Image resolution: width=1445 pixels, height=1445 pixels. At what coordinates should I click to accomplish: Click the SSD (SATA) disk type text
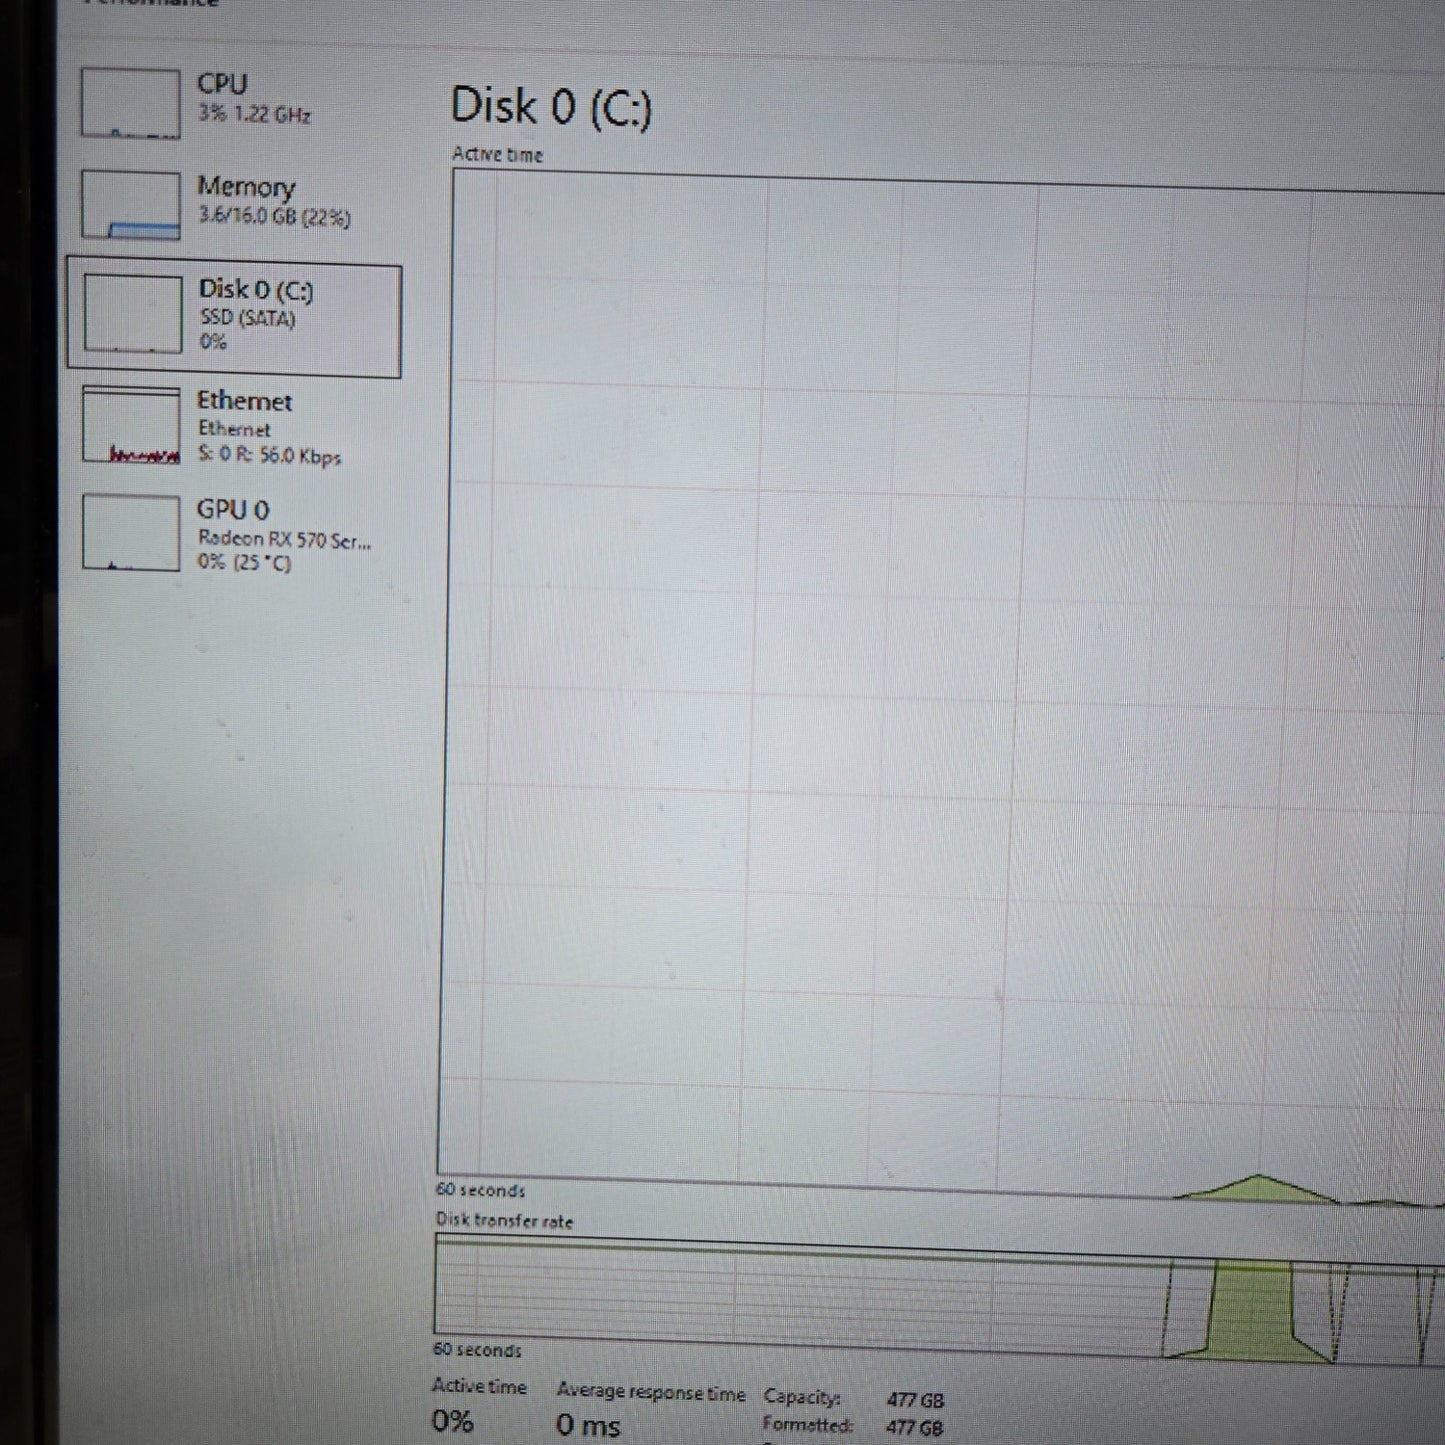point(247,318)
